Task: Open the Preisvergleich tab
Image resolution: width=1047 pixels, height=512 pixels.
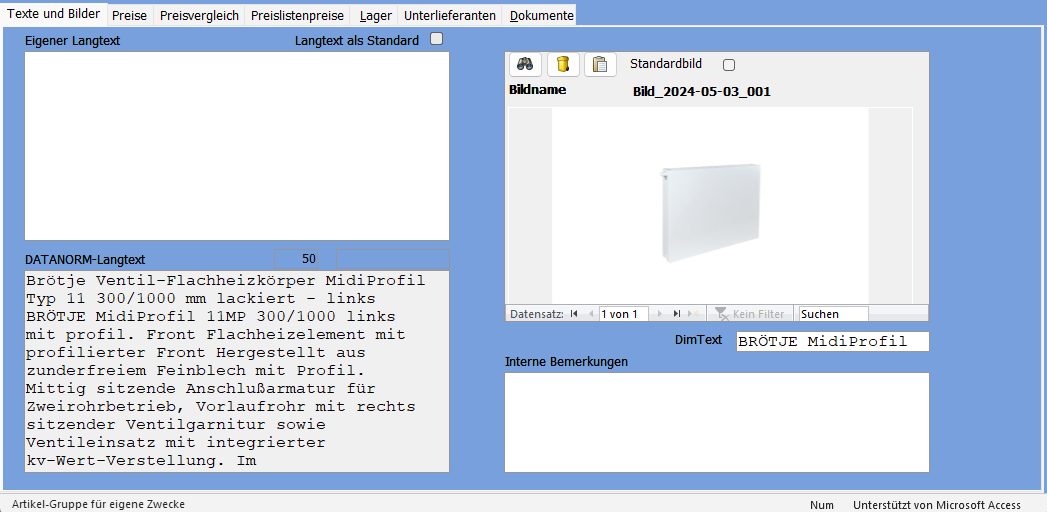Action: pos(198,16)
